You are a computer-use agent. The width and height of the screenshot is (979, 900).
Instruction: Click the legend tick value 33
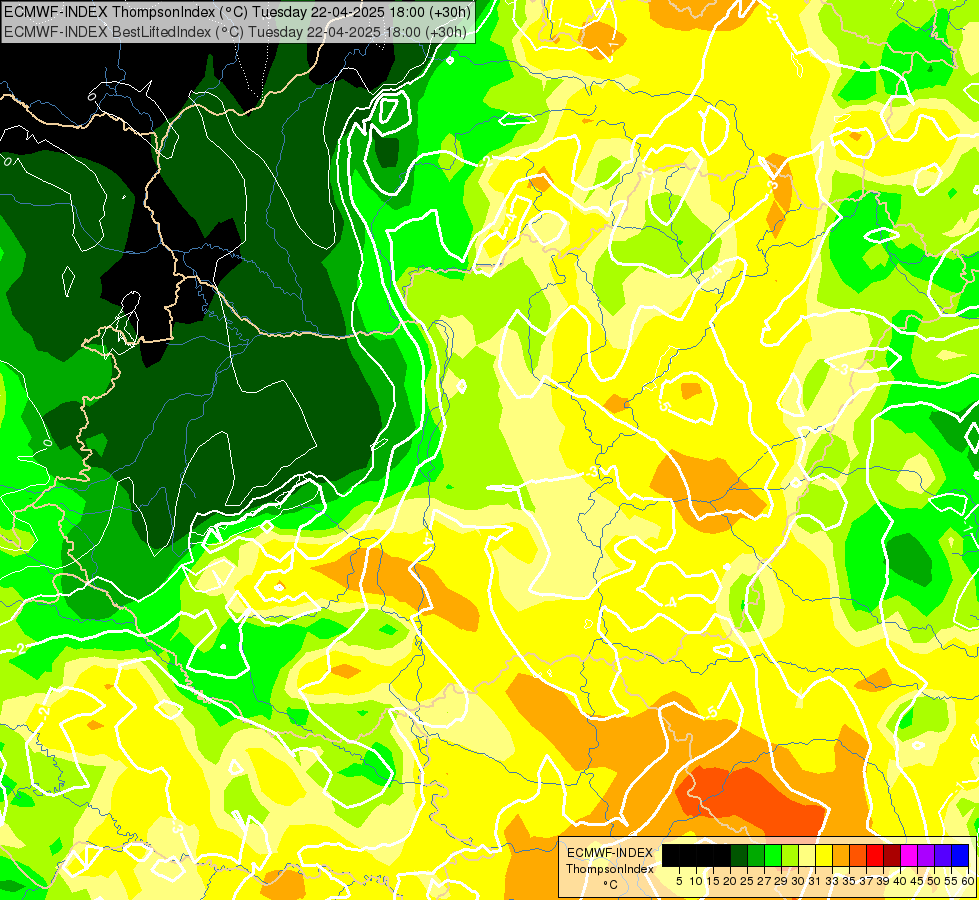(832, 881)
